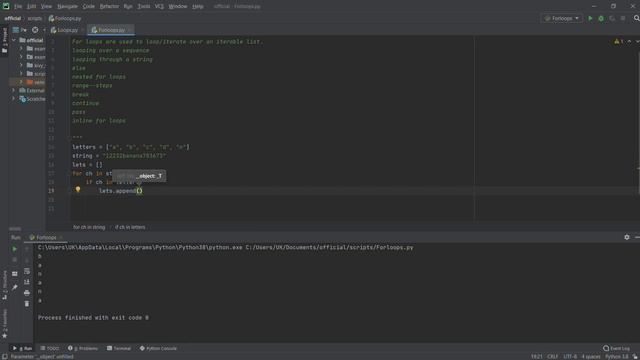Click the restore layout icon in Run panel
640x360 pixels.
click(x=15, y=274)
